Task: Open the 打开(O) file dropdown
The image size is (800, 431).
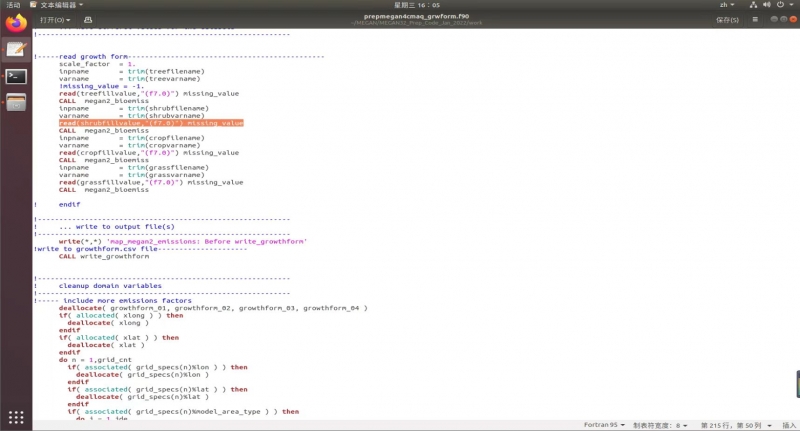Action: pyautogui.click(x=55, y=19)
